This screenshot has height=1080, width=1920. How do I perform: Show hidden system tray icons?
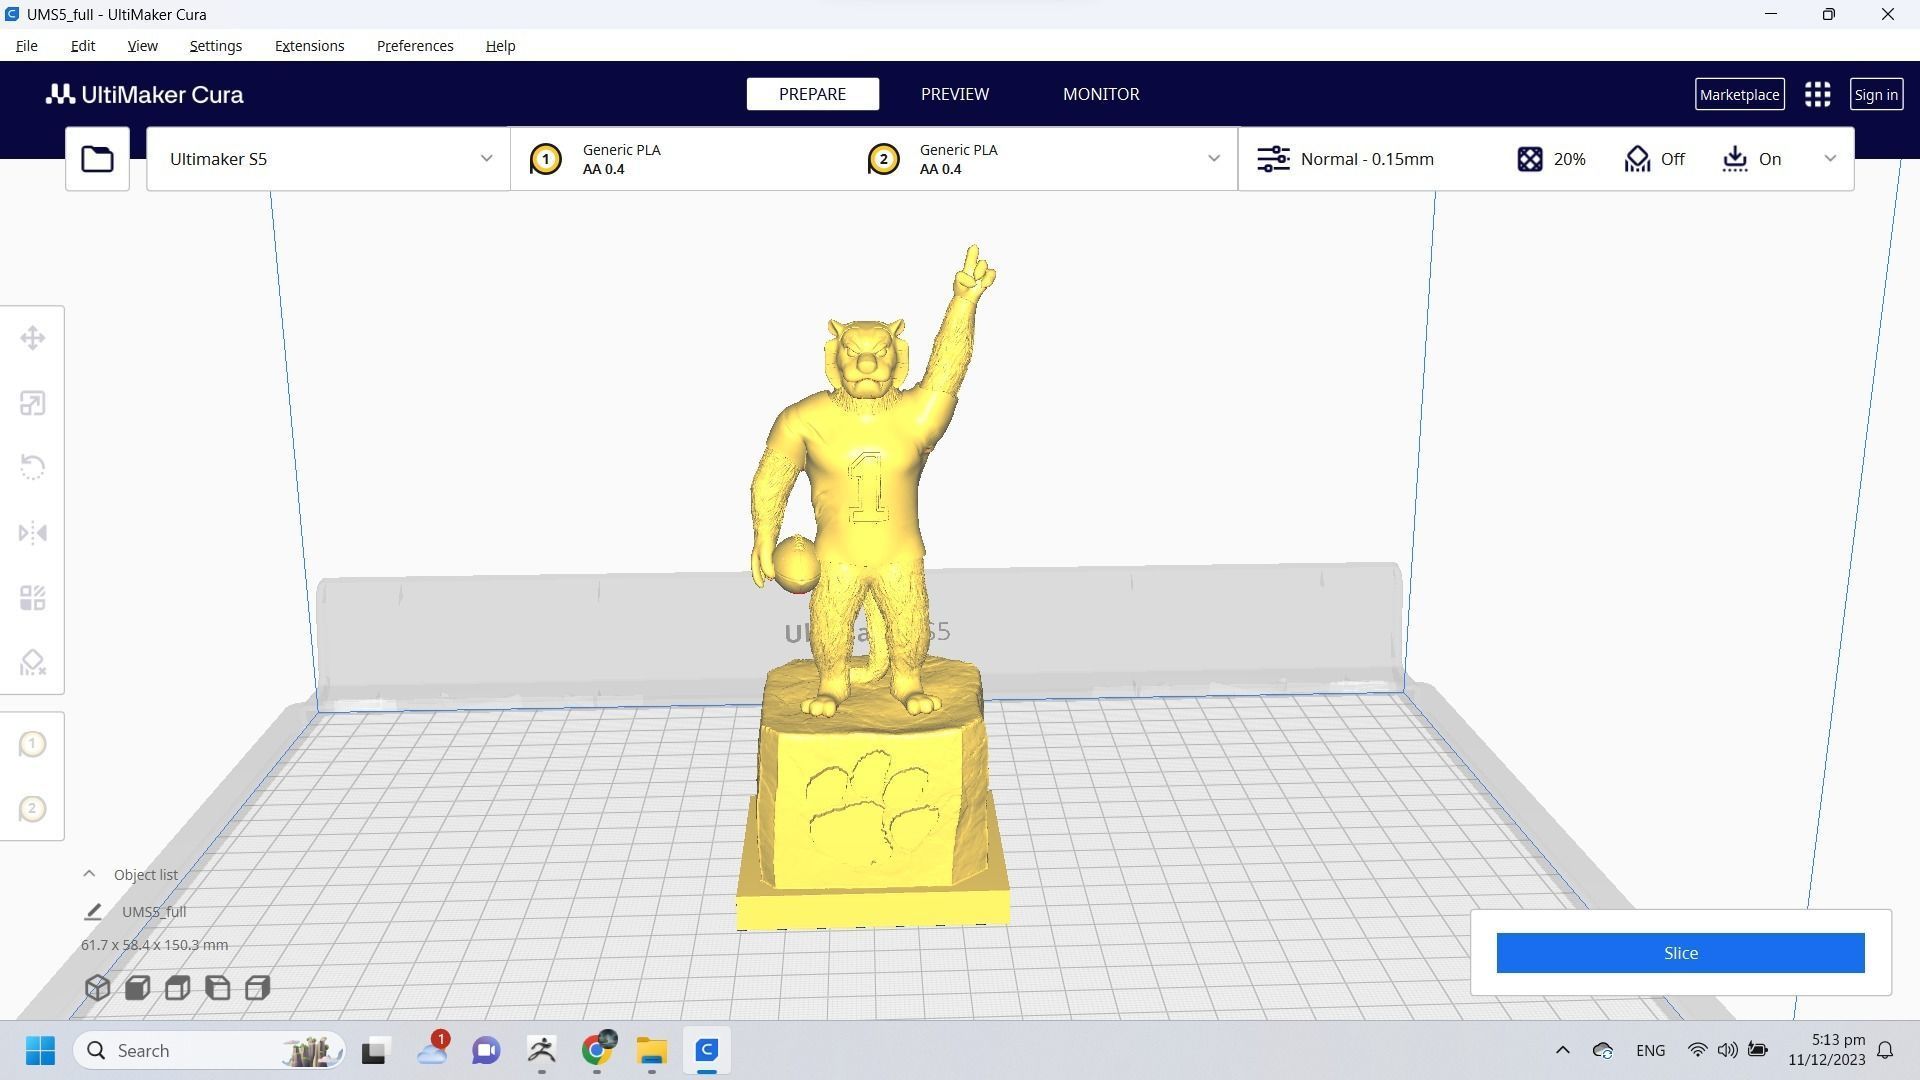tap(1562, 1051)
